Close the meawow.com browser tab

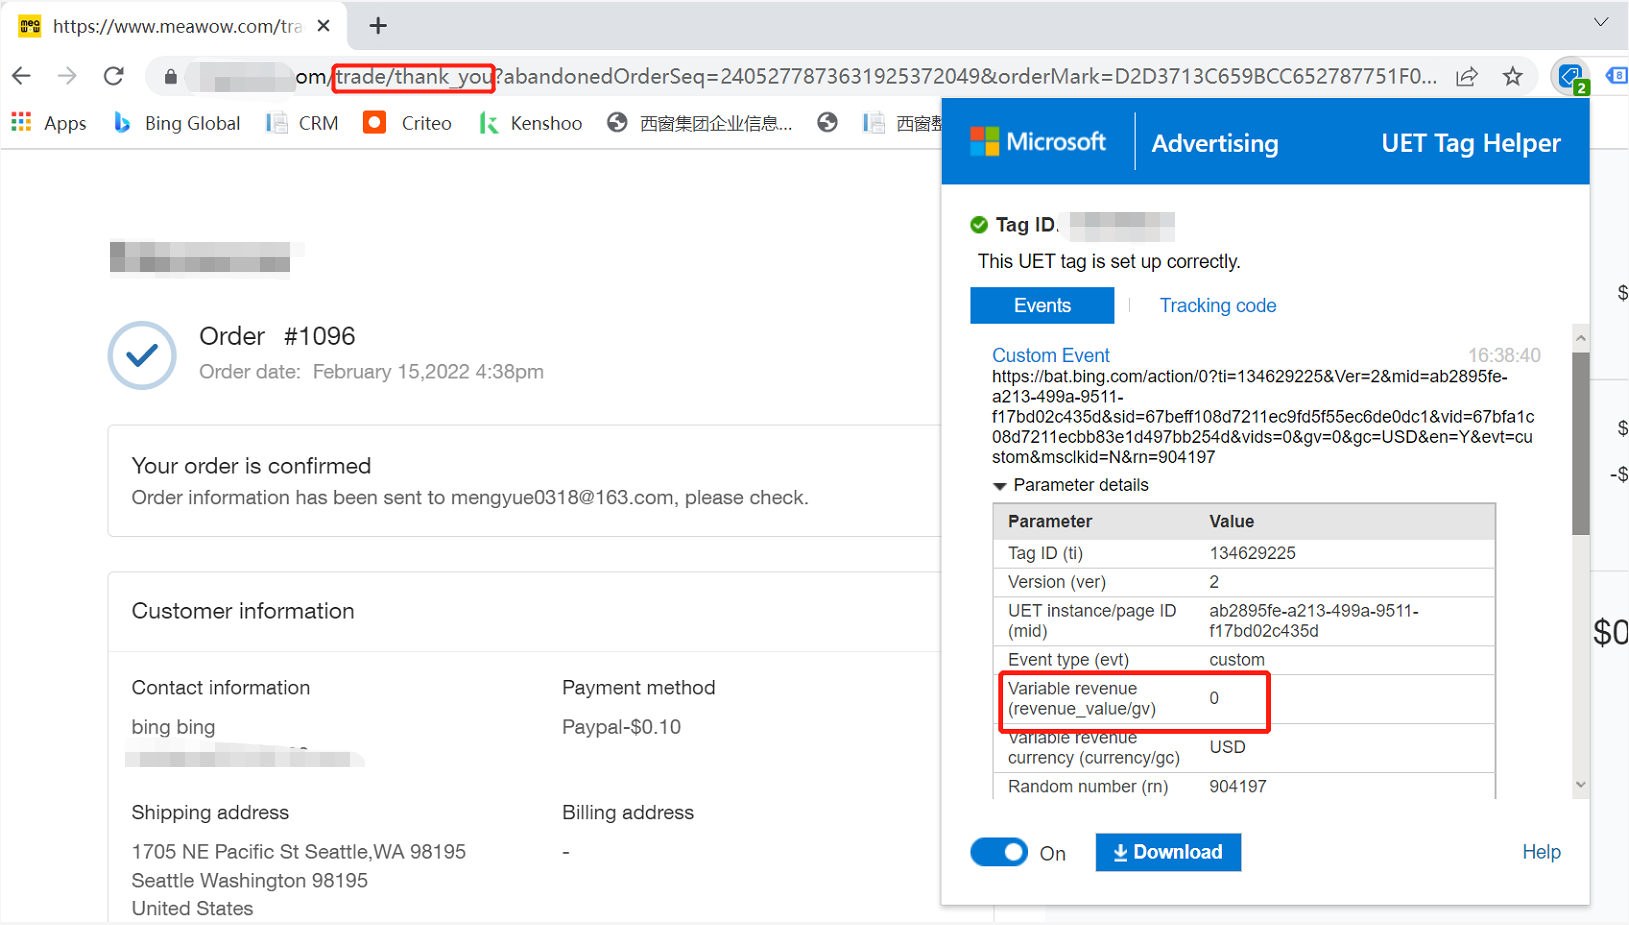pyautogui.click(x=324, y=26)
